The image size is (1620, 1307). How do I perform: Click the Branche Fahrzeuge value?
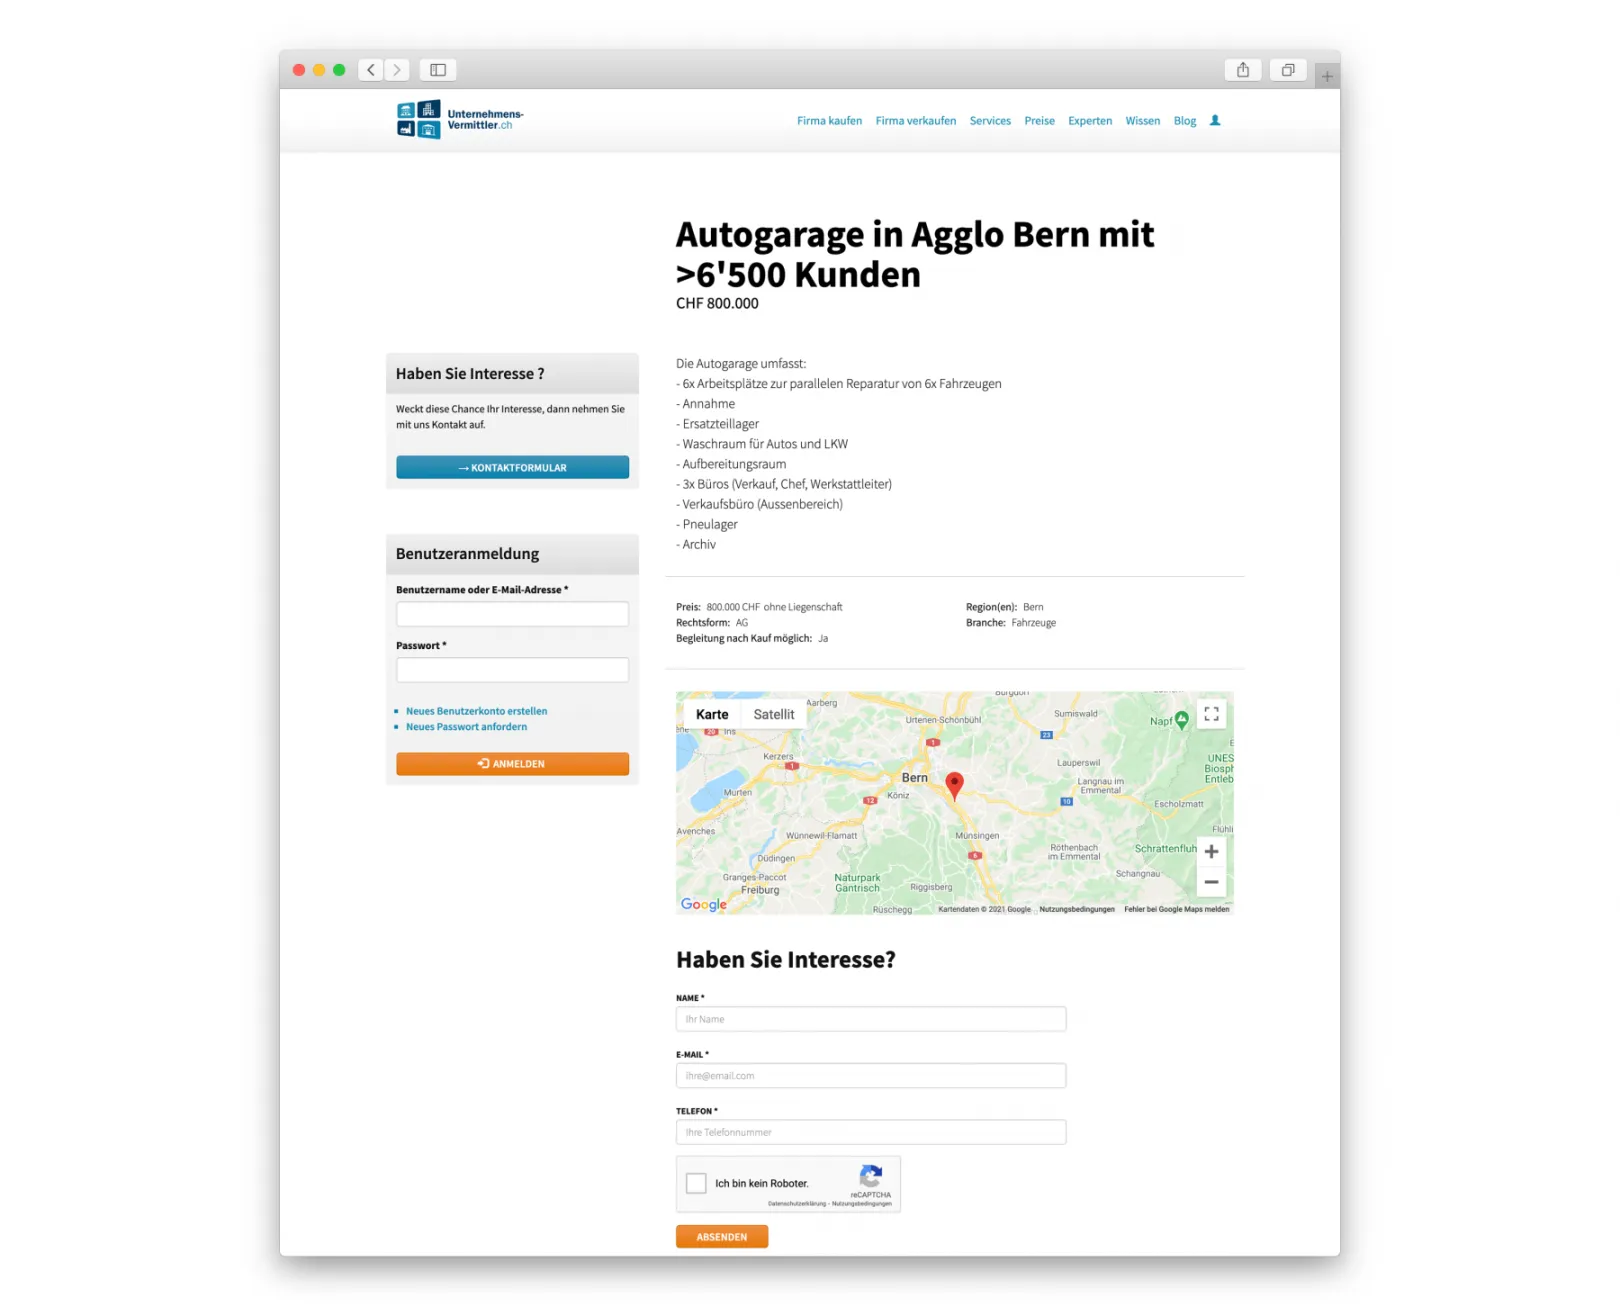coord(1033,622)
